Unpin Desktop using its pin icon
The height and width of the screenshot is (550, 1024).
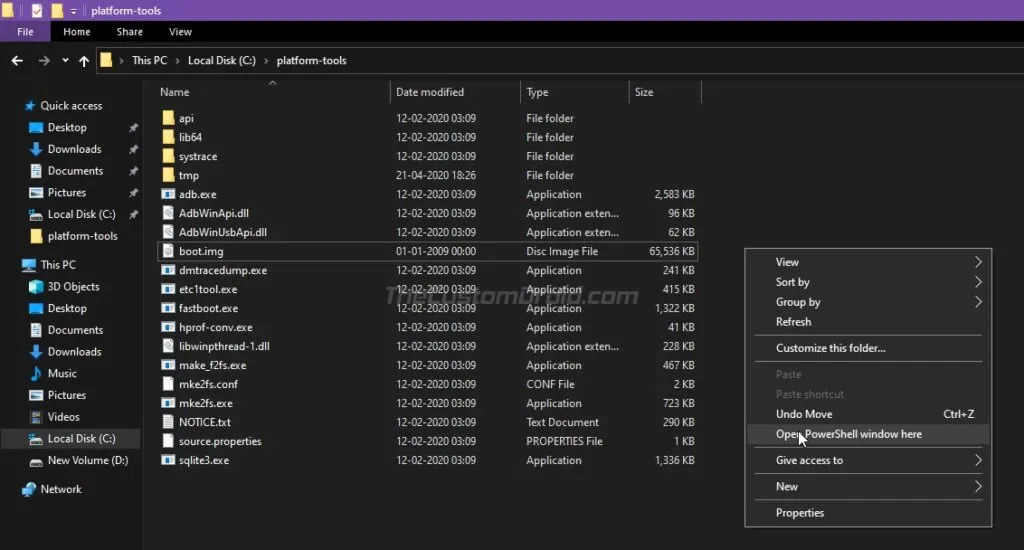click(x=133, y=127)
